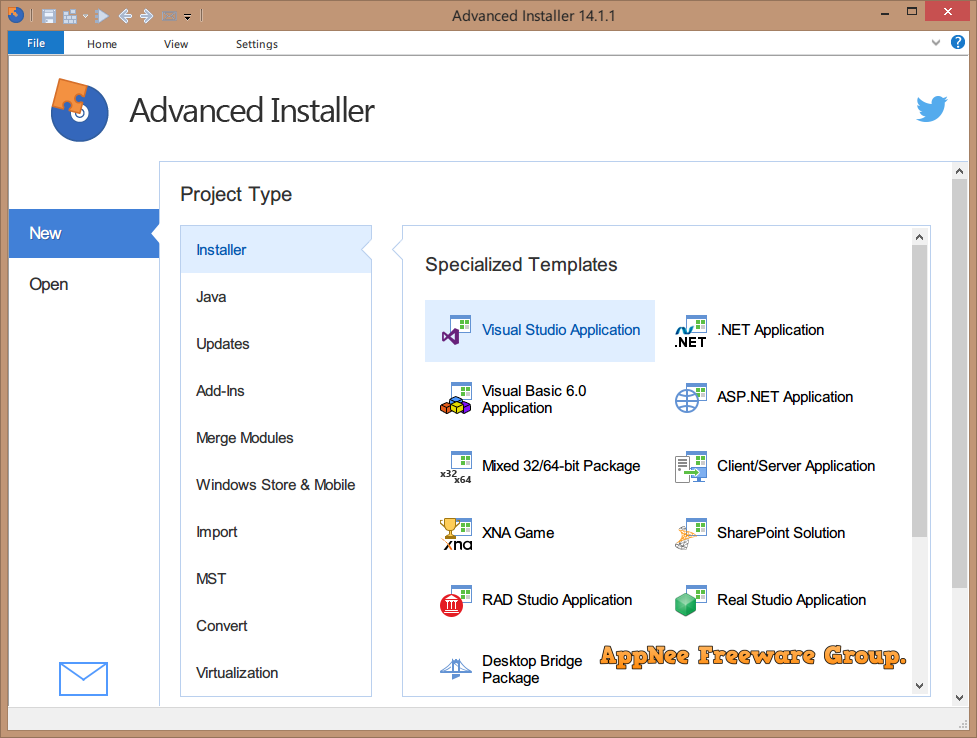The height and width of the screenshot is (738, 977).
Task: Click the templates list scrollbar thumb
Action: point(920,390)
